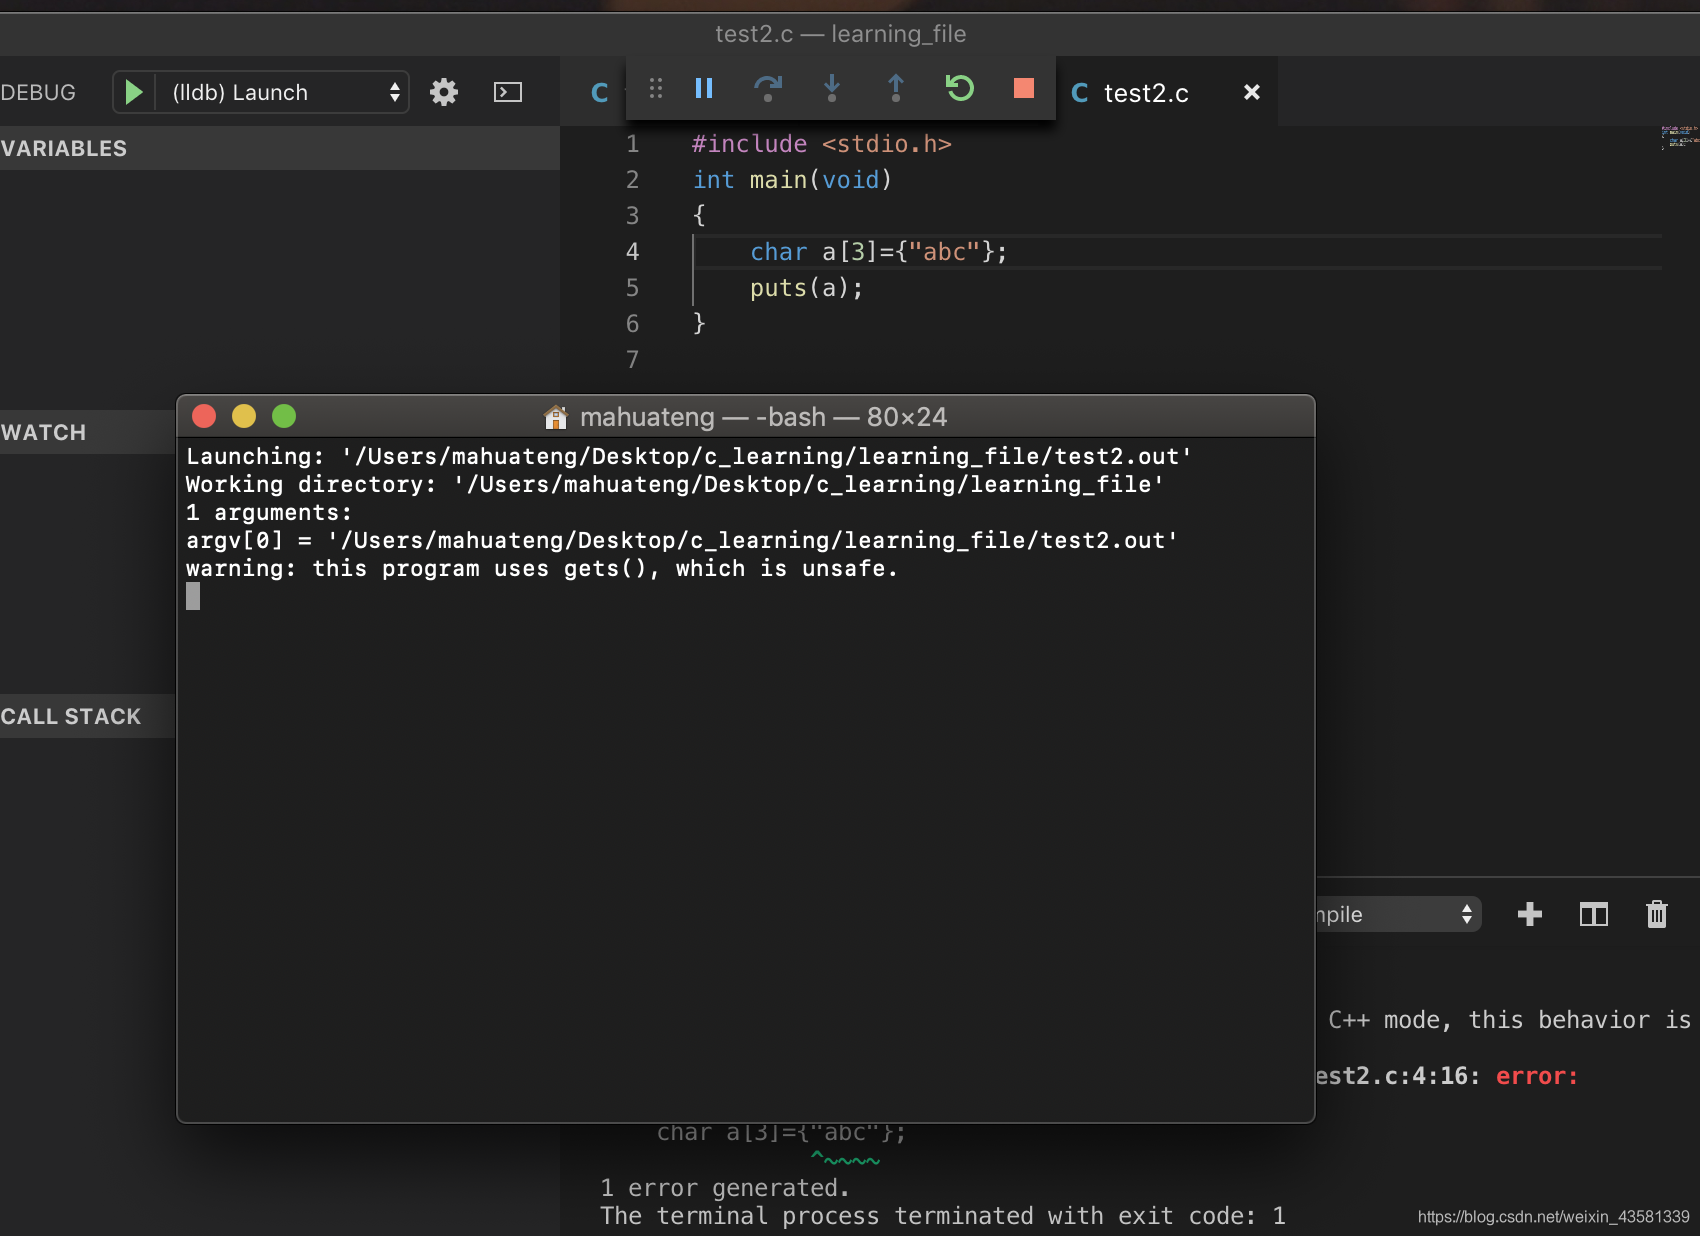This screenshot has width=1700, height=1236.
Task: Close the test2.c tab
Action: click(x=1252, y=92)
